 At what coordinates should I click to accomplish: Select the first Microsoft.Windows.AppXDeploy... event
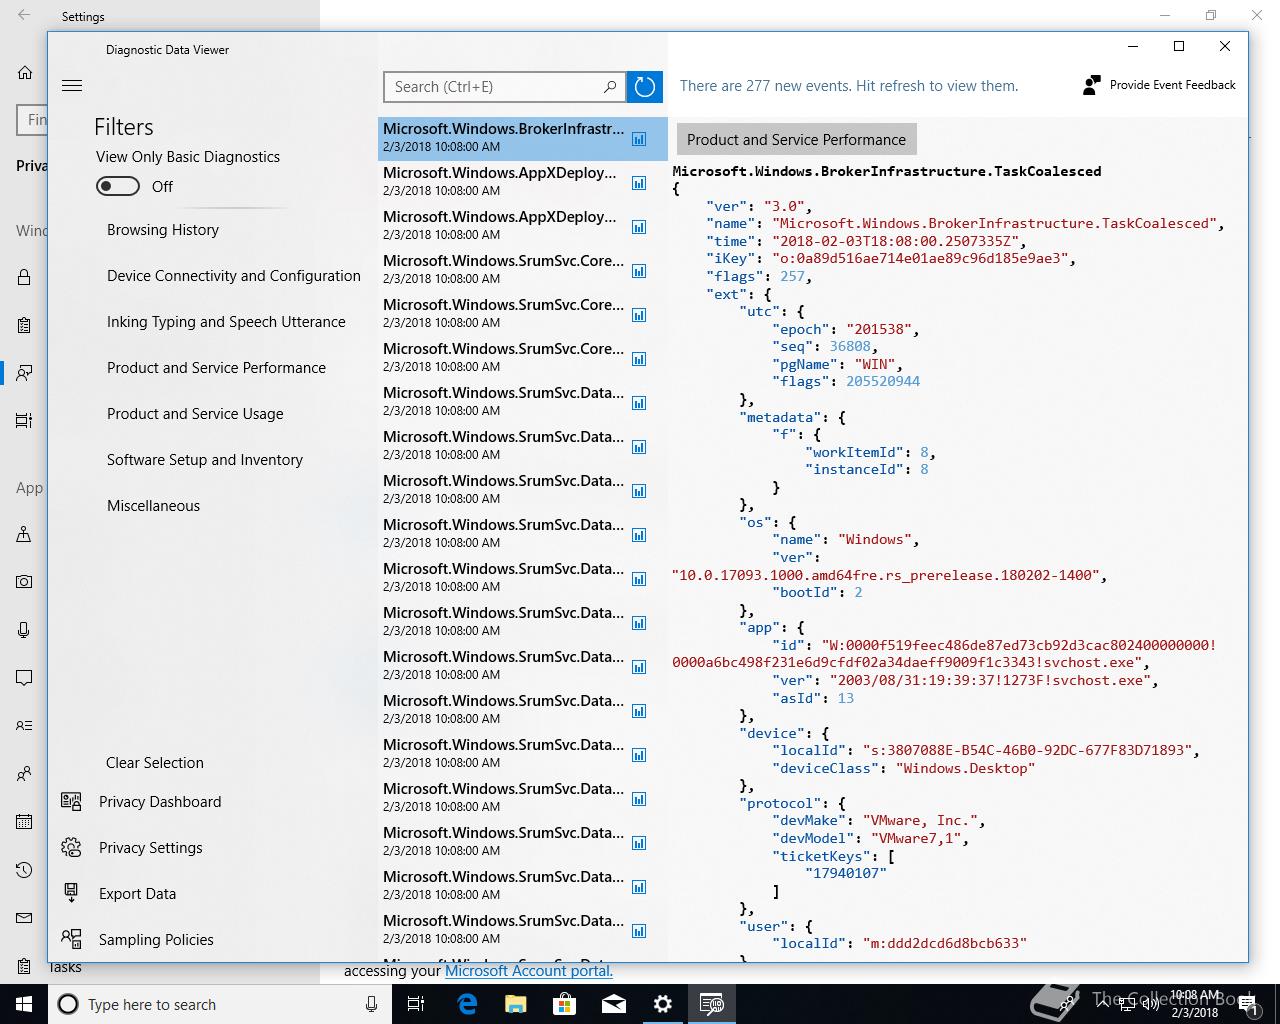click(522, 182)
